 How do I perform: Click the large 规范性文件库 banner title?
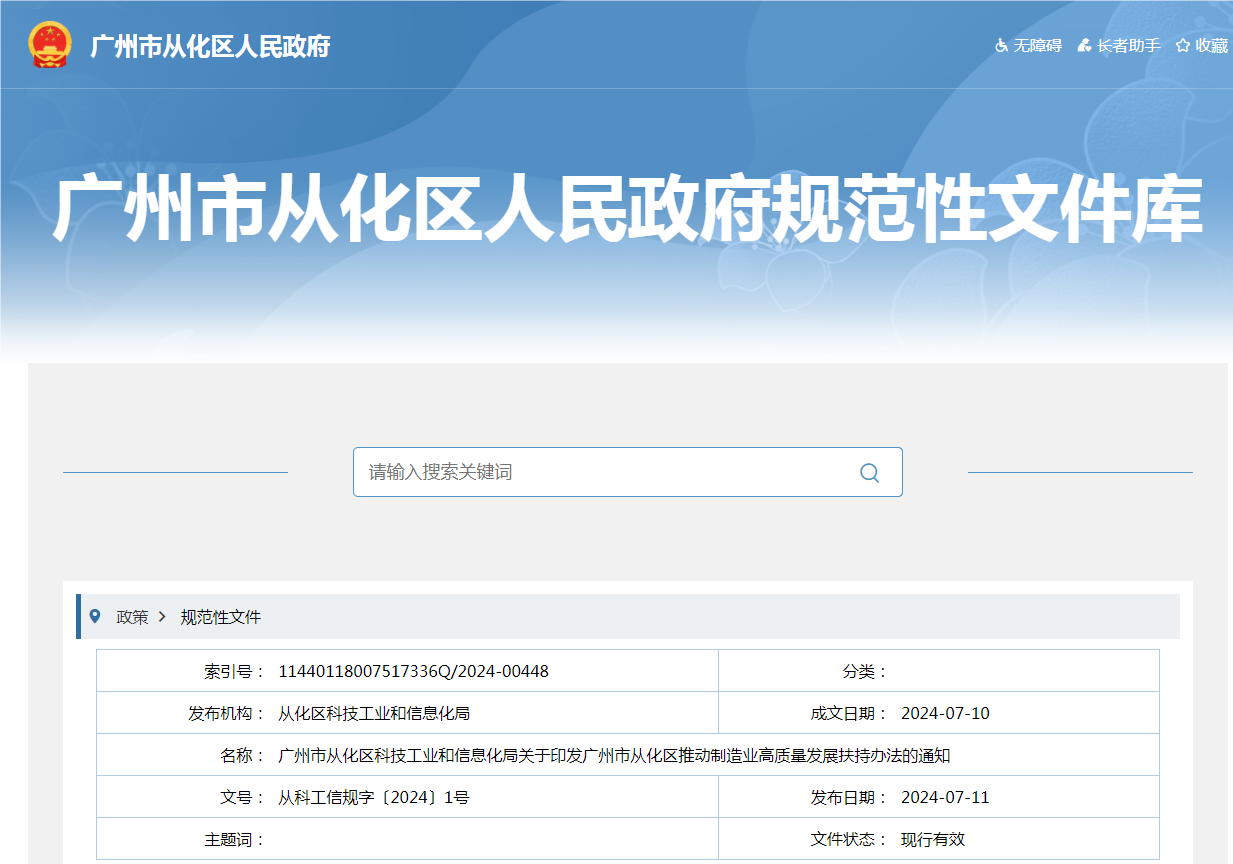(x=626, y=211)
